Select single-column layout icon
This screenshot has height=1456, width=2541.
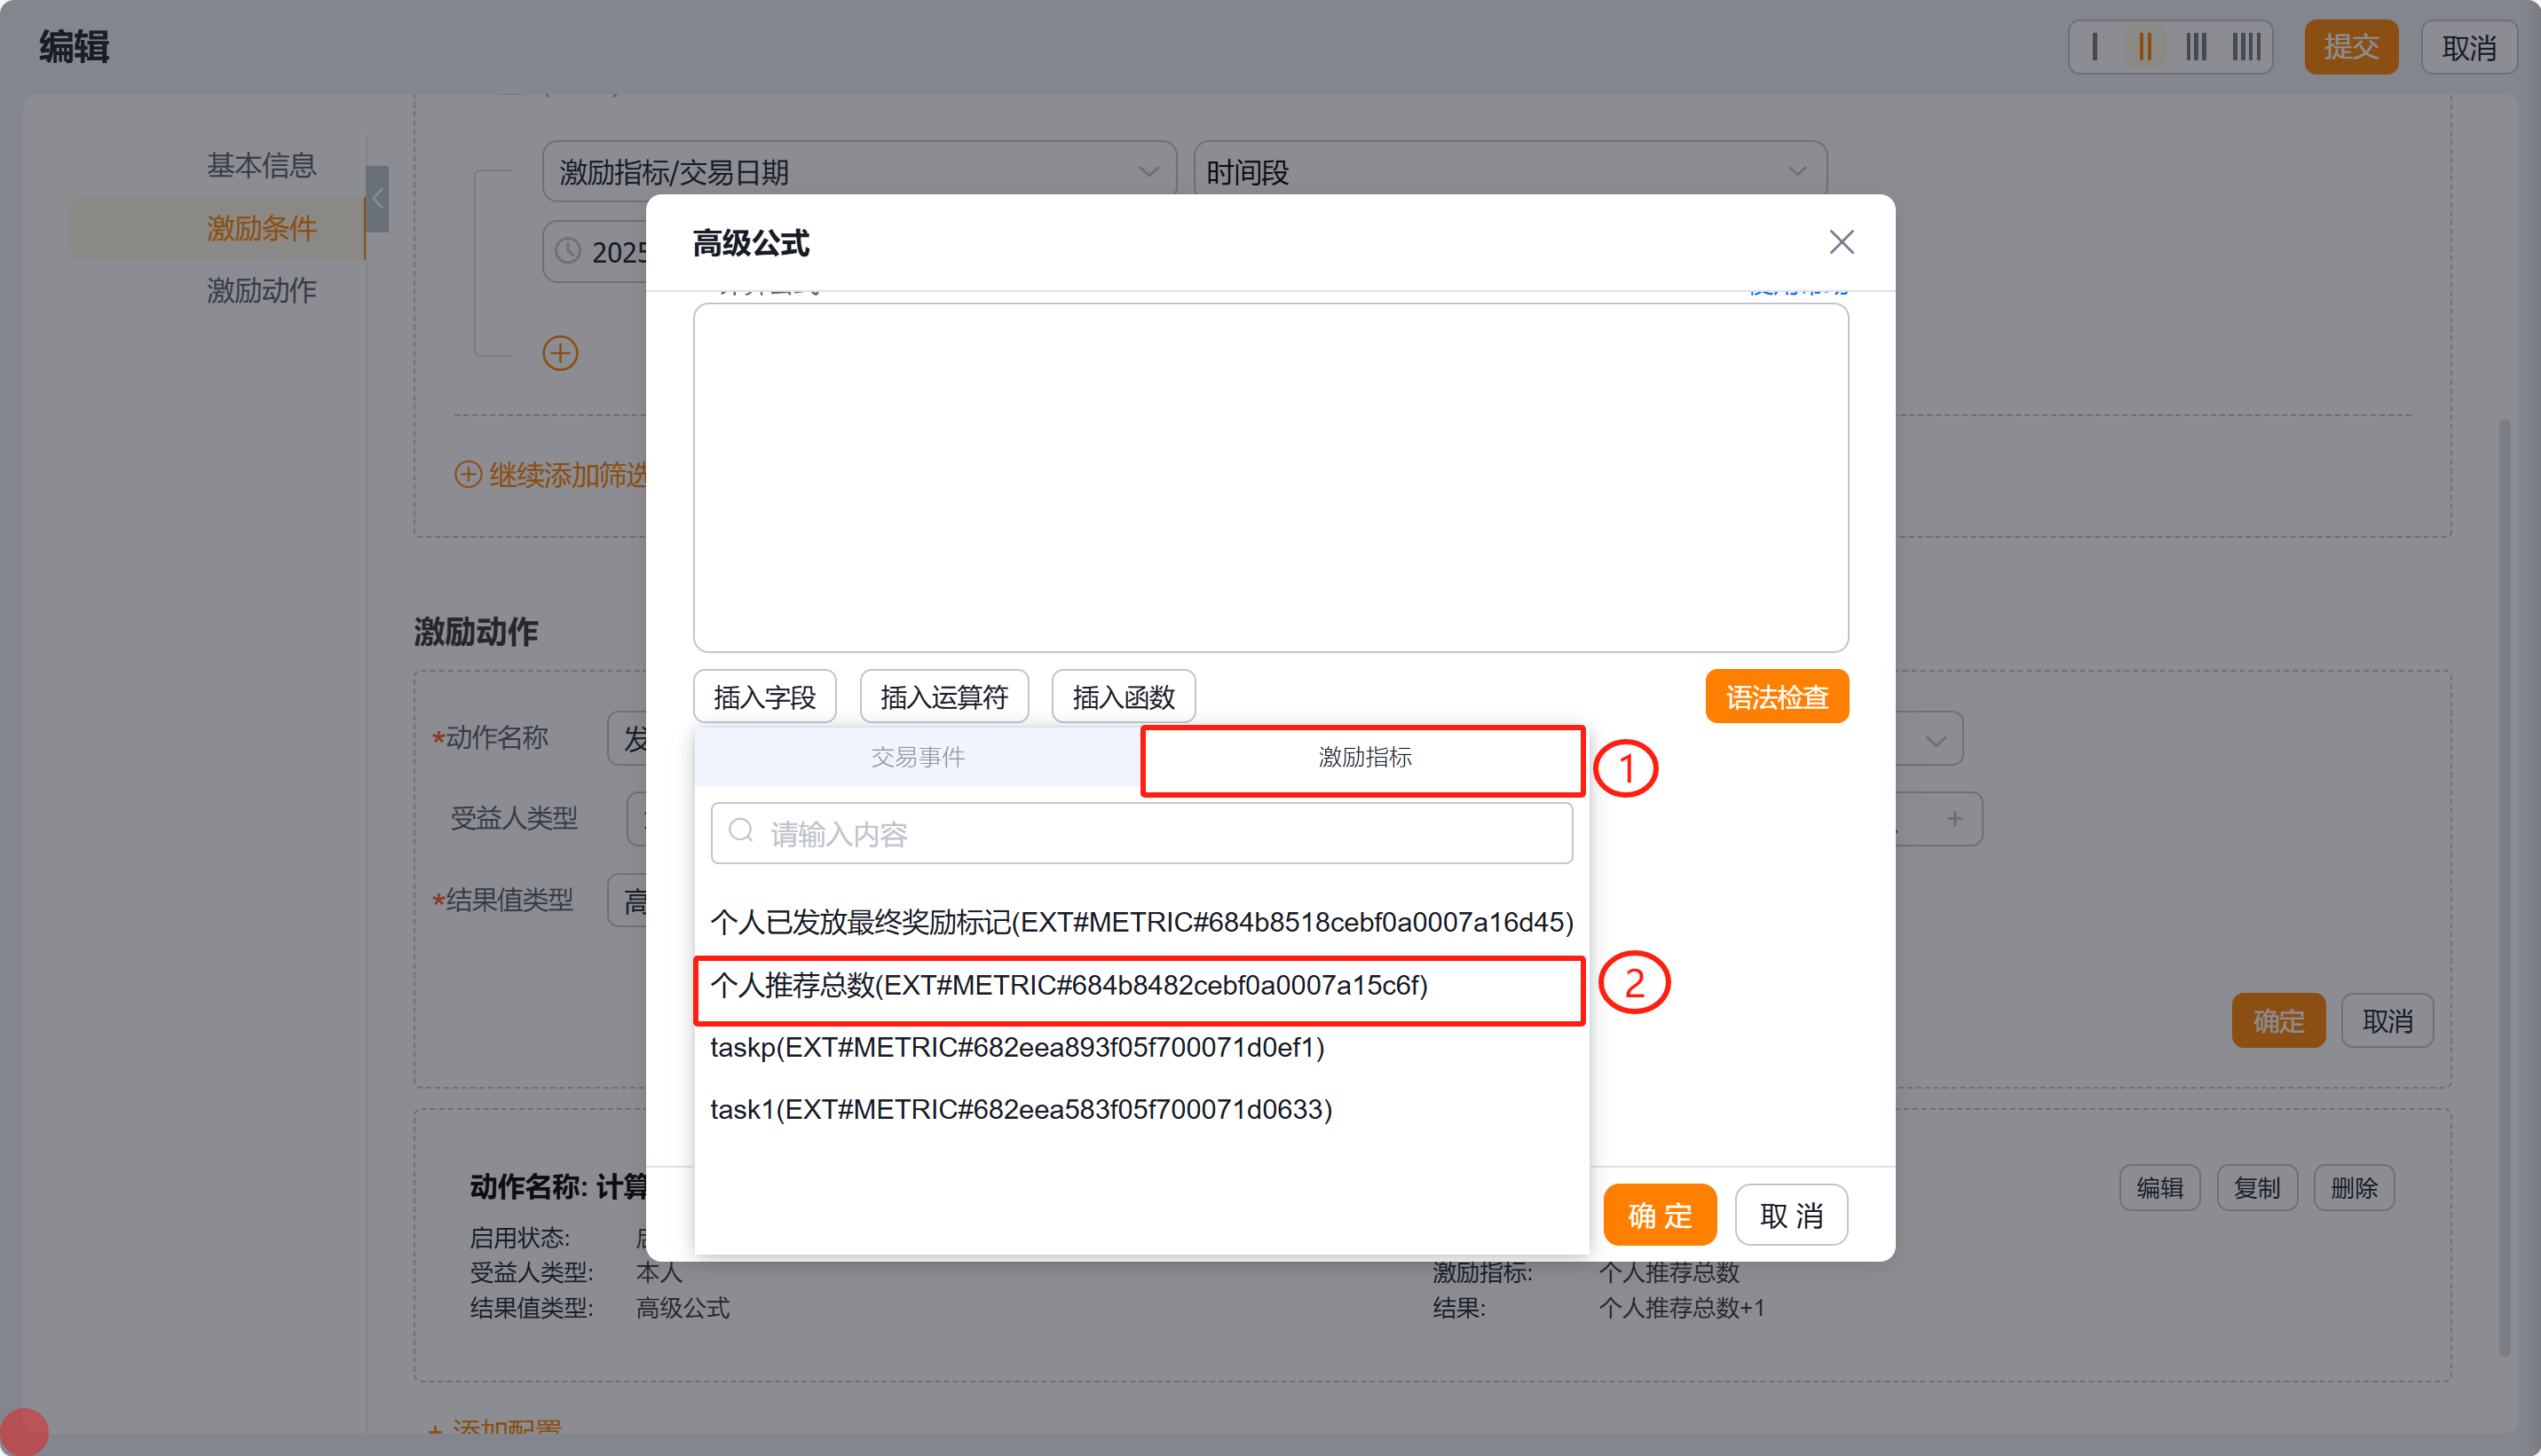pyautogui.click(x=2095, y=47)
